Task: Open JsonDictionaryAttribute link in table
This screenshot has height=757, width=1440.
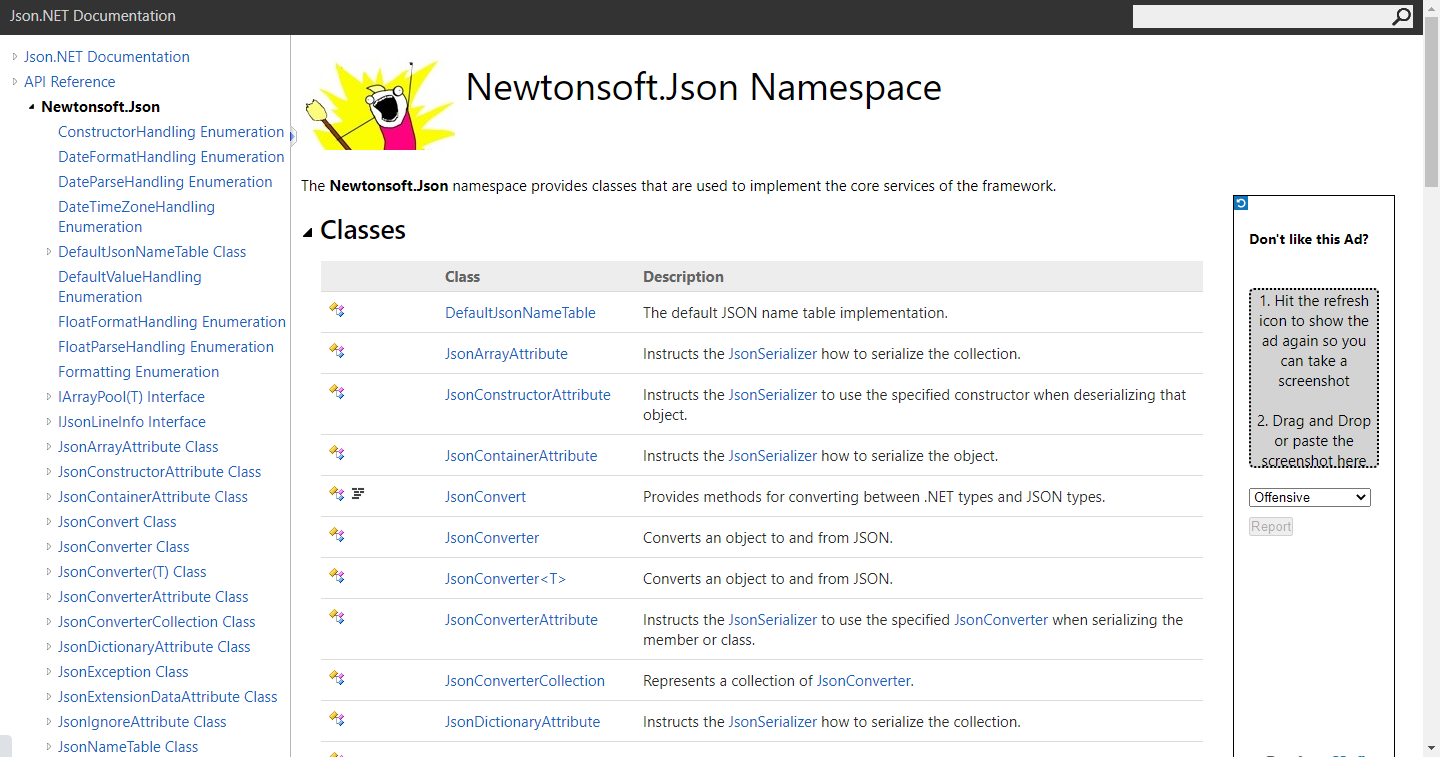Action: (x=523, y=722)
